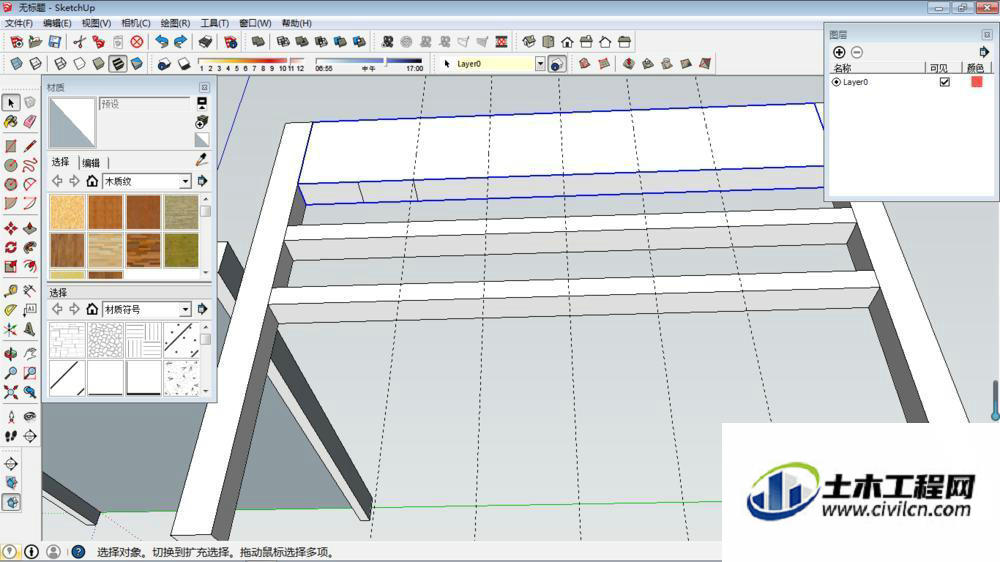This screenshot has width=1000, height=562.
Task: Set material to default swatch button
Action: [202, 140]
